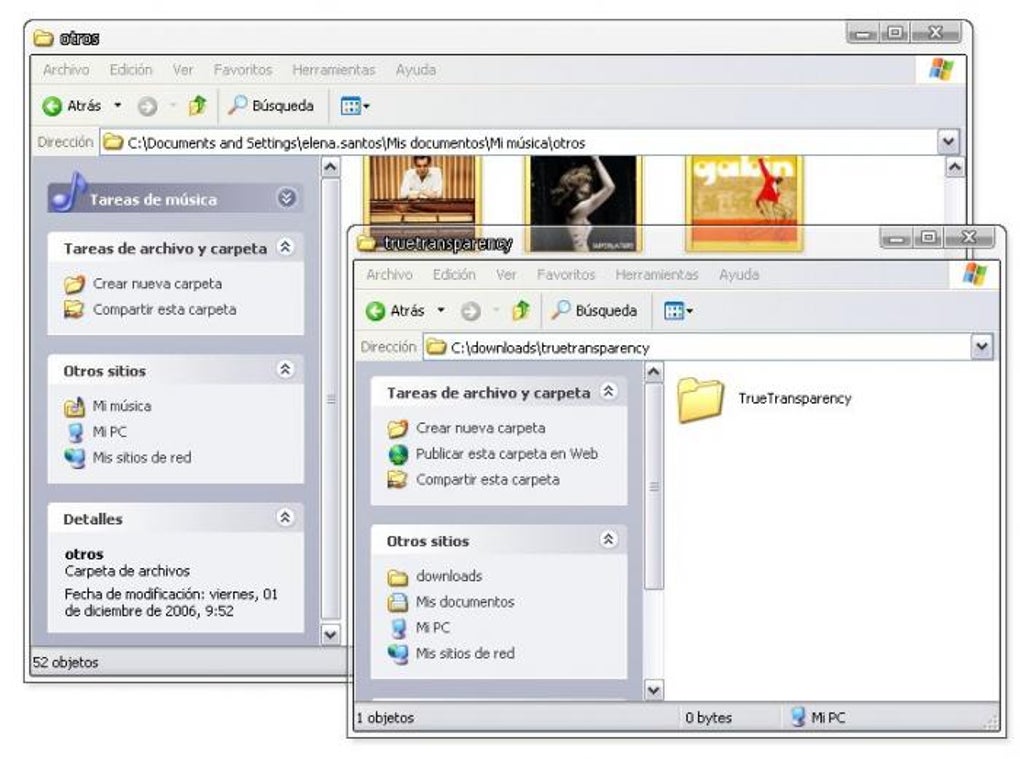Open views icon in truetransparency toolbar
The height and width of the screenshot is (759, 1020).
click(x=673, y=311)
